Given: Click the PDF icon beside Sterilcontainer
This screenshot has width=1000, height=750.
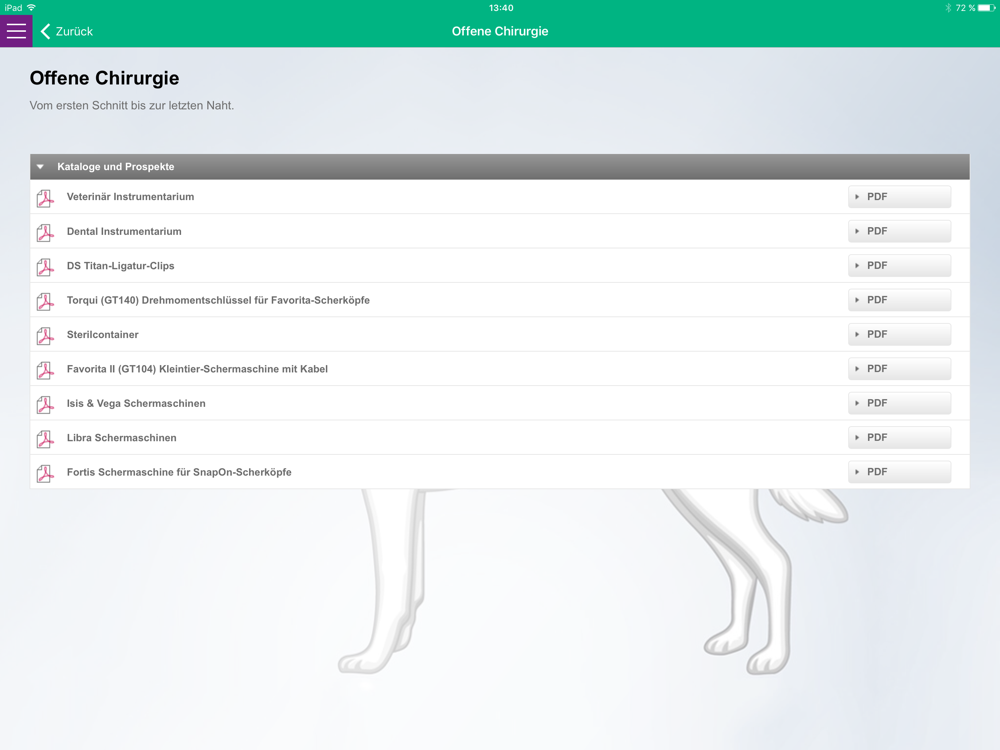Looking at the screenshot, I should pyautogui.click(x=45, y=335).
